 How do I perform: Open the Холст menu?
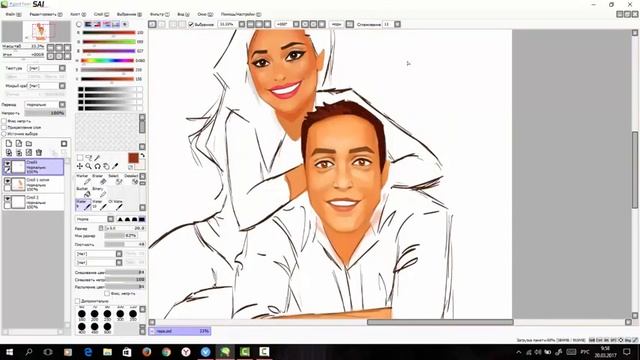pyautogui.click(x=78, y=14)
